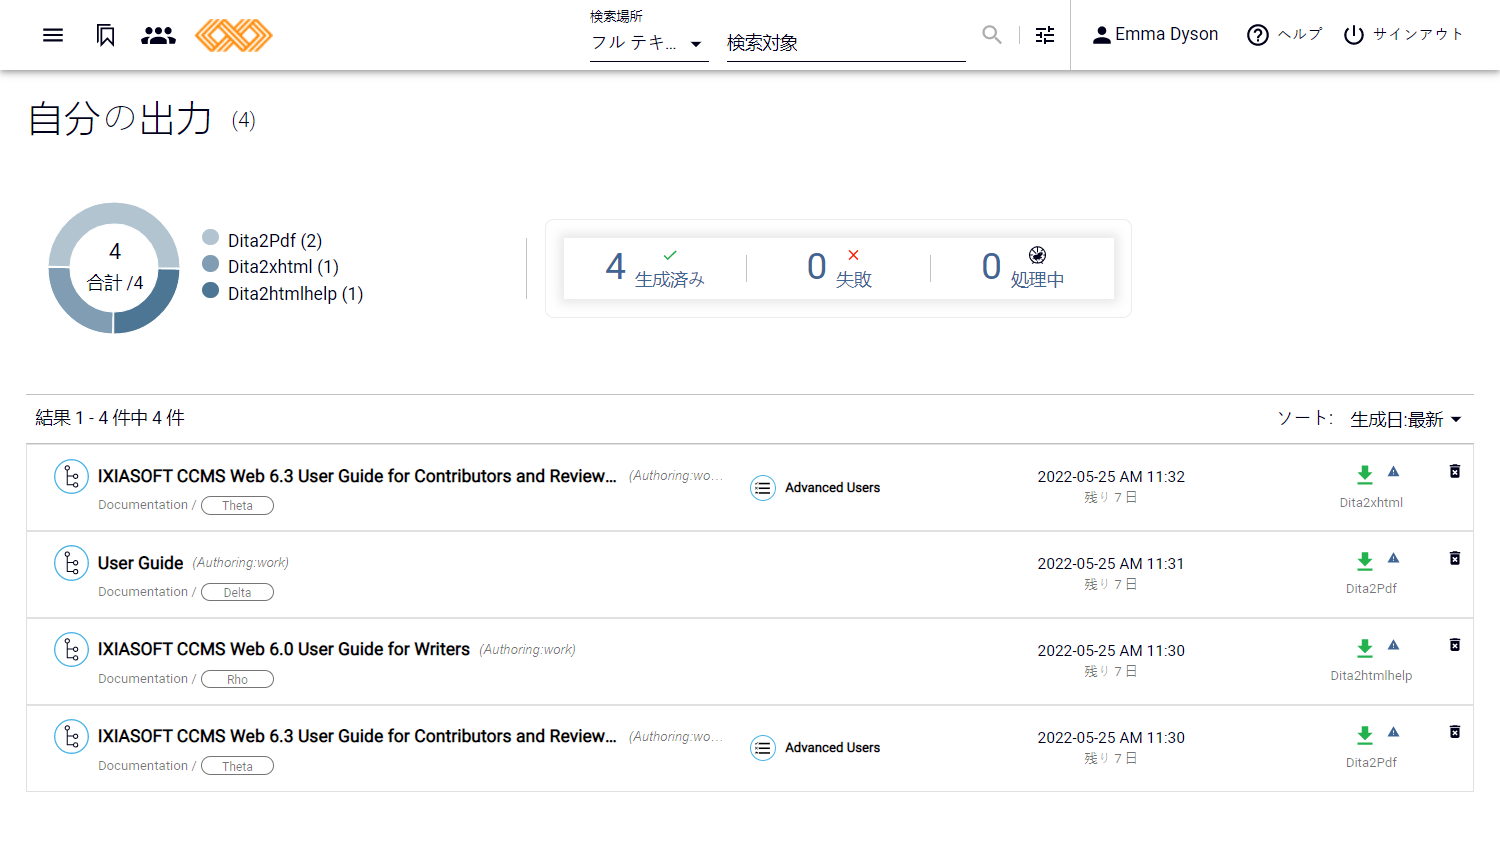Open the collaboration people icon
The height and width of the screenshot is (850, 1500).
point(158,35)
